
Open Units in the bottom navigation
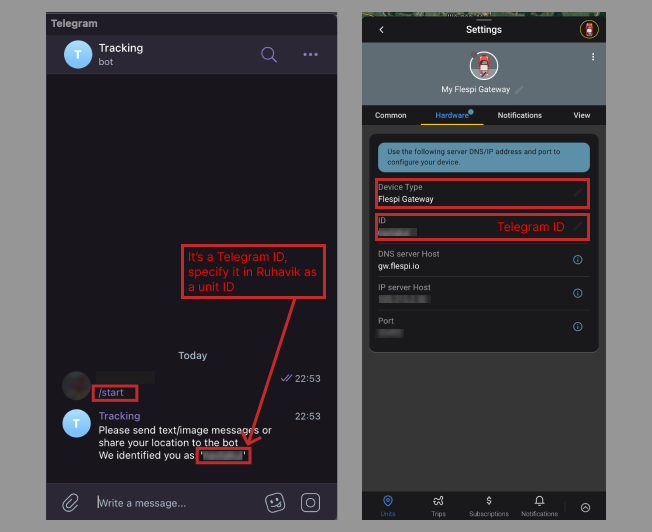coord(388,506)
